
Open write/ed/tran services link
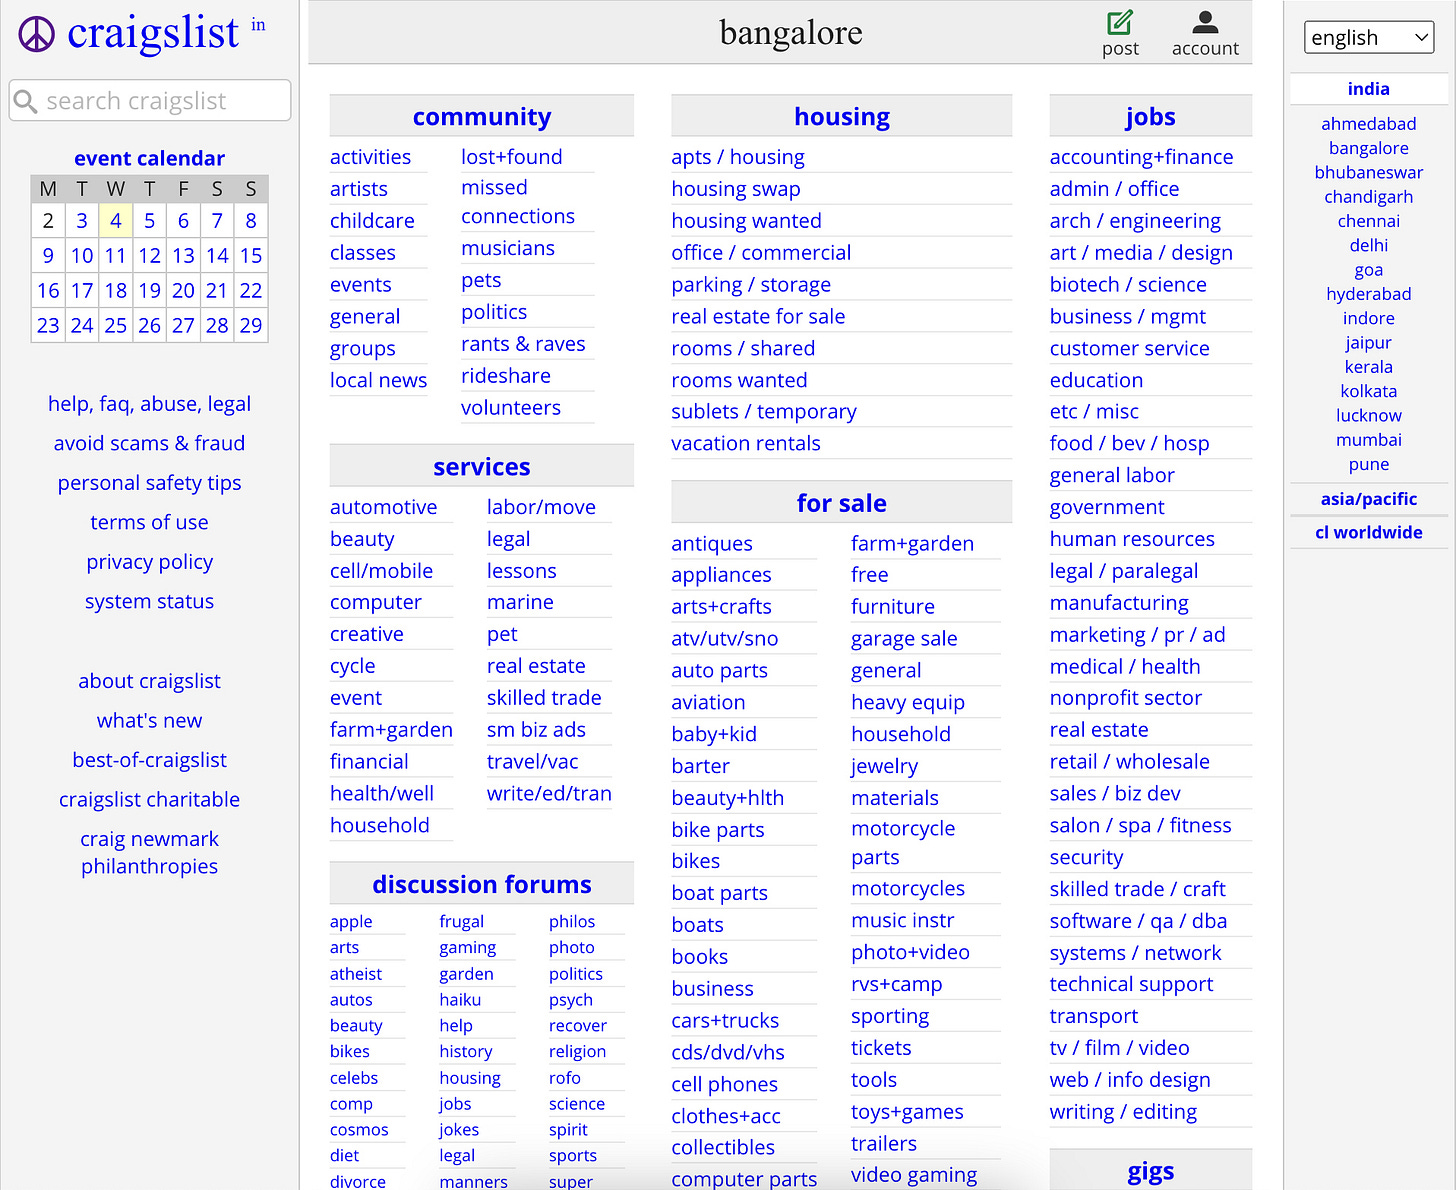[x=549, y=793]
